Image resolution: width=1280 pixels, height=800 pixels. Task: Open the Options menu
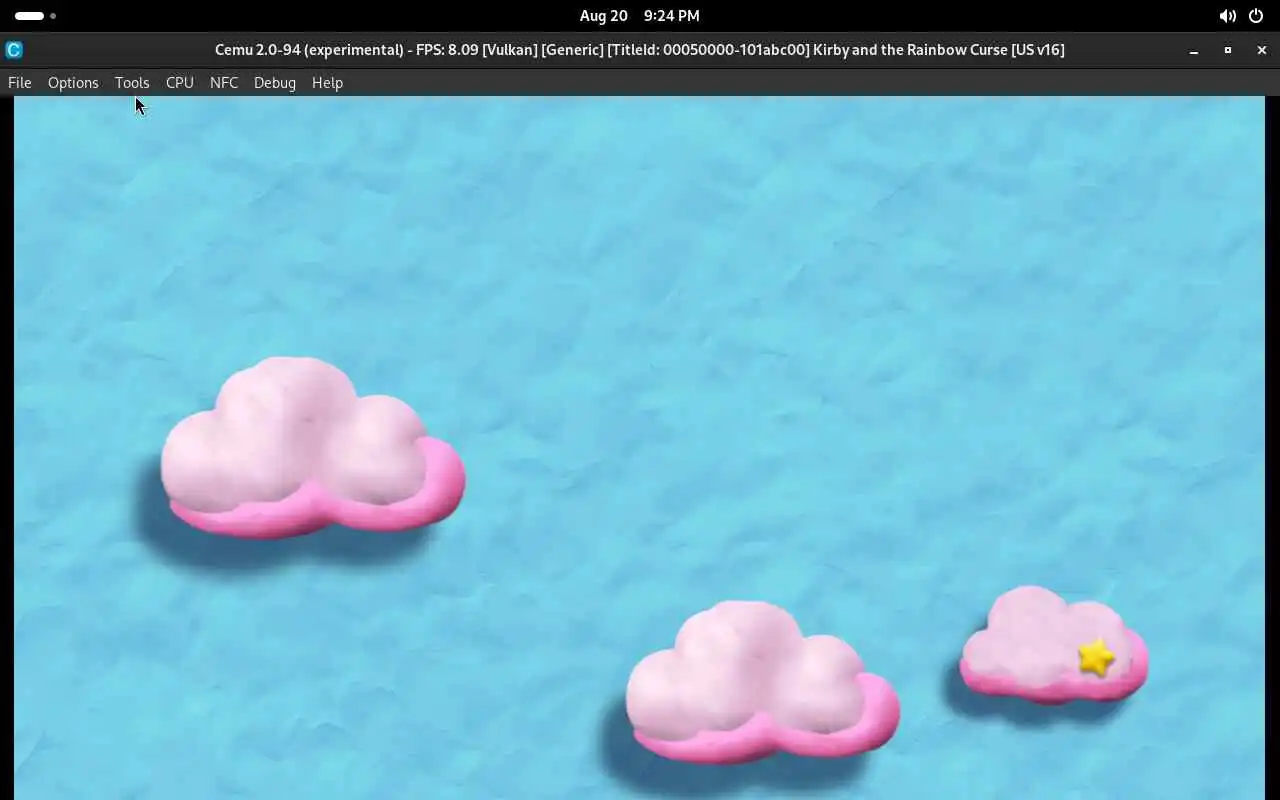click(x=73, y=83)
